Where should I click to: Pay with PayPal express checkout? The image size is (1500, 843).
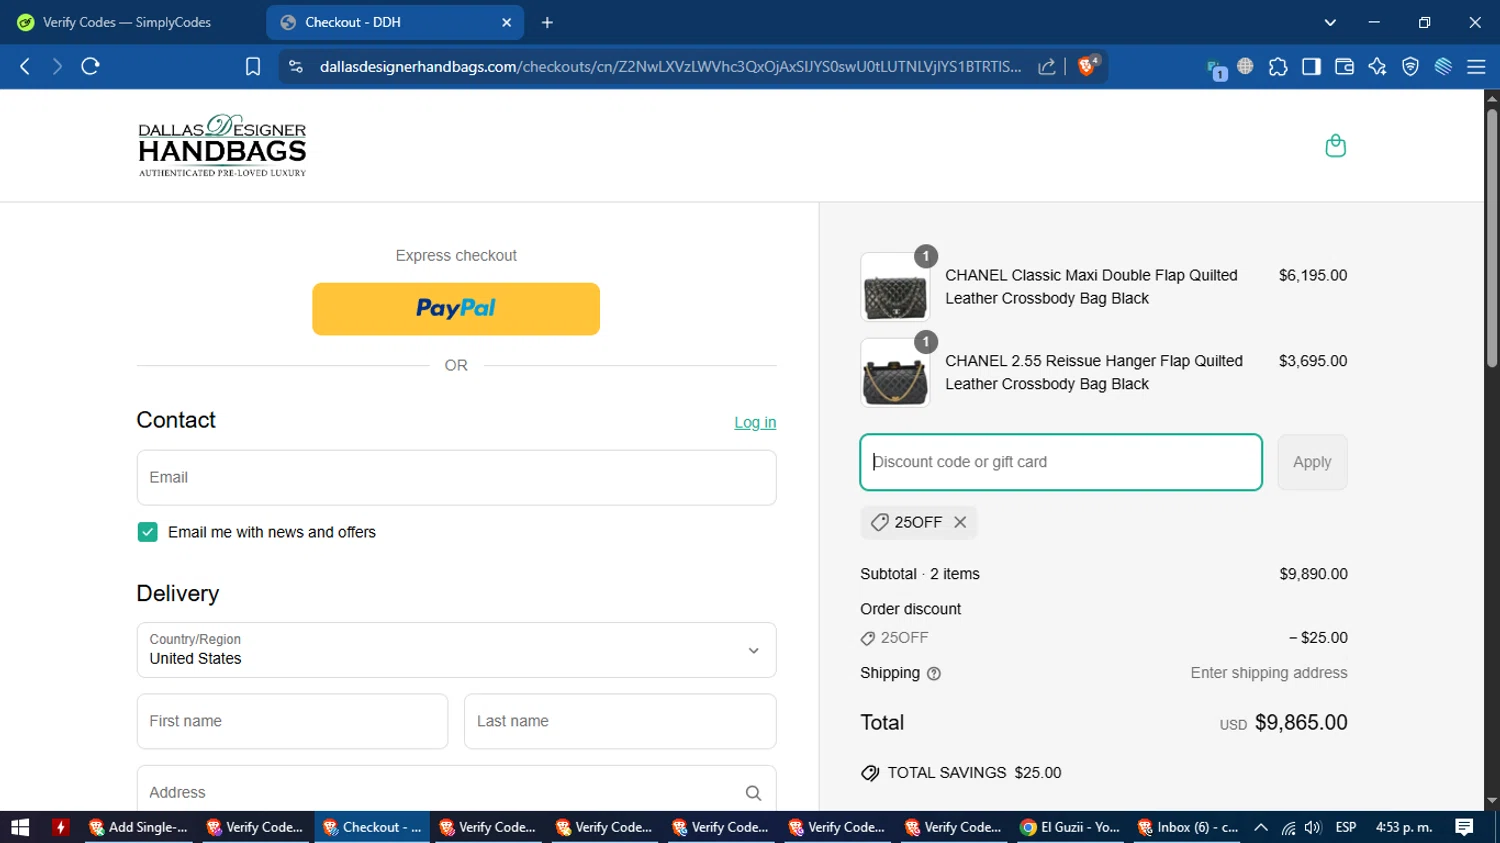(x=456, y=309)
